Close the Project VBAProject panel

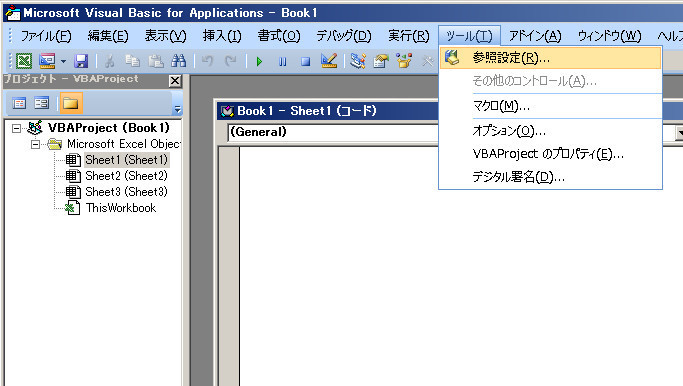(175, 81)
